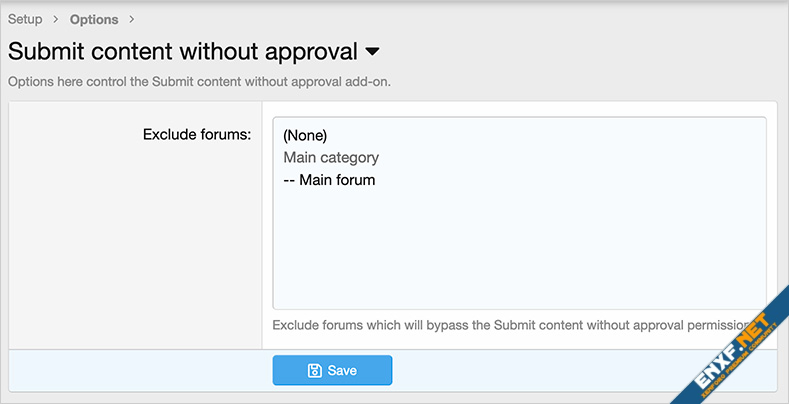Click the "Exclude forums:" field label
Image resolution: width=789 pixels, height=404 pixels.
pos(197,134)
